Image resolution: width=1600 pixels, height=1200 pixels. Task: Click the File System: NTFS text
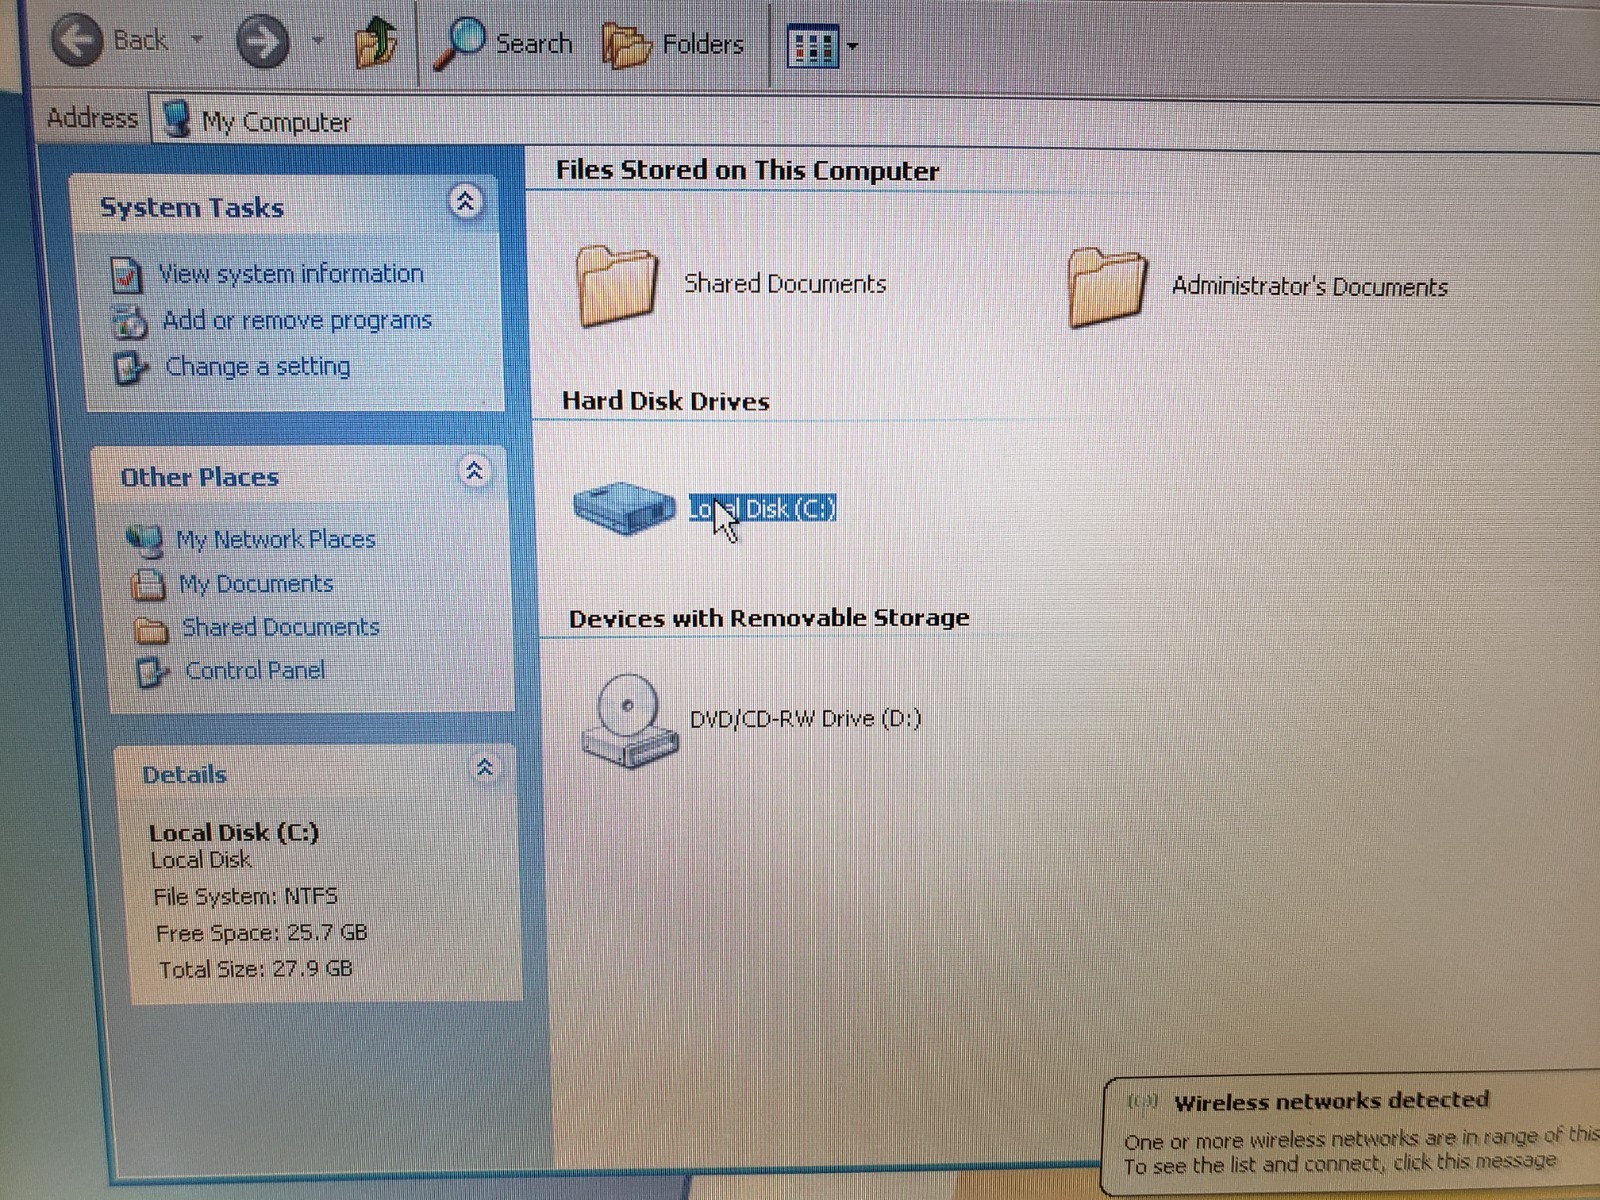(x=246, y=896)
